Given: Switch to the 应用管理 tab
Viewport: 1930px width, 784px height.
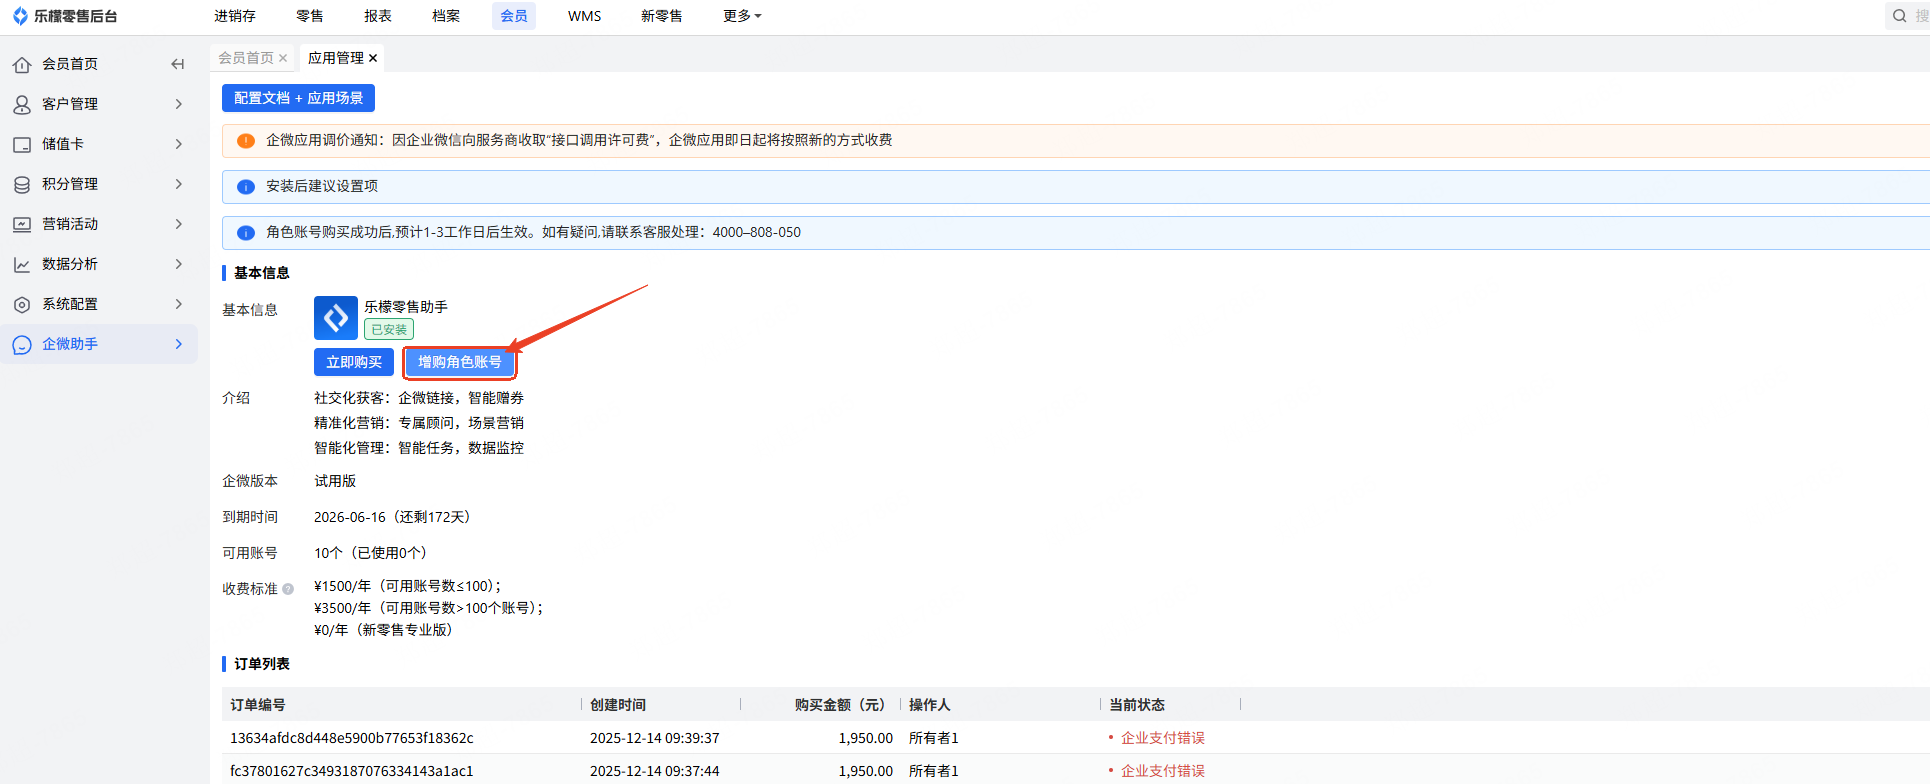Looking at the screenshot, I should coord(336,58).
